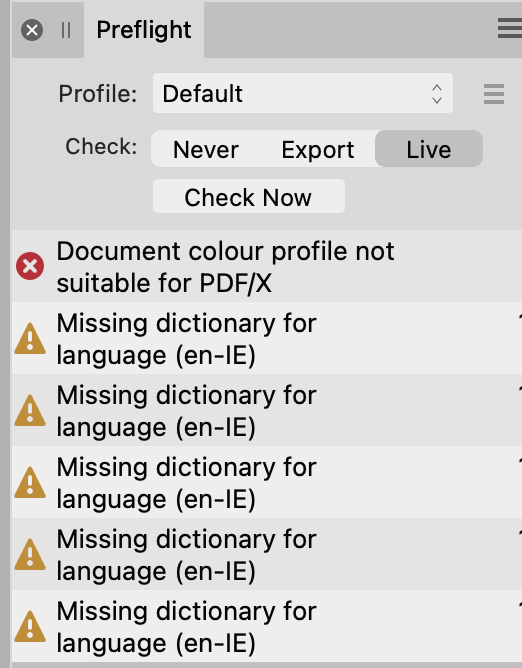Screen dimensions: 522x668
Task: Open the Profile dropdown showing Default
Action: tap(303, 93)
